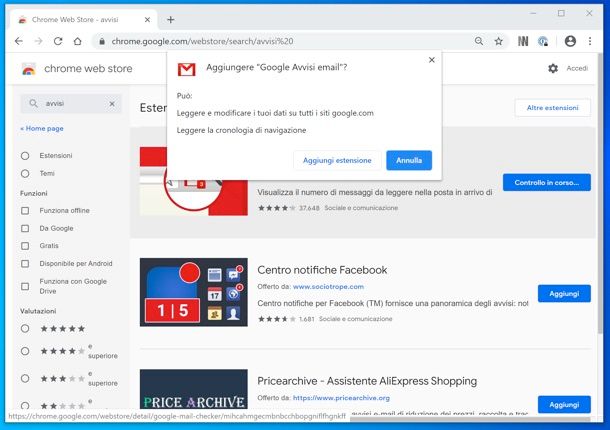The width and height of the screenshot is (610, 430).
Task: Click the striped extension icon in toolbar
Action: pos(523,41)
